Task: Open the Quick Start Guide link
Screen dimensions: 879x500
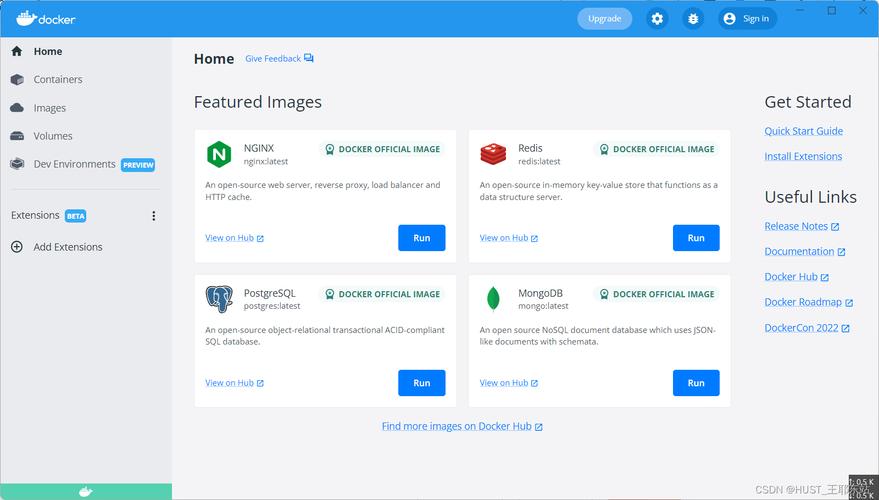Action: pos(803,131)
